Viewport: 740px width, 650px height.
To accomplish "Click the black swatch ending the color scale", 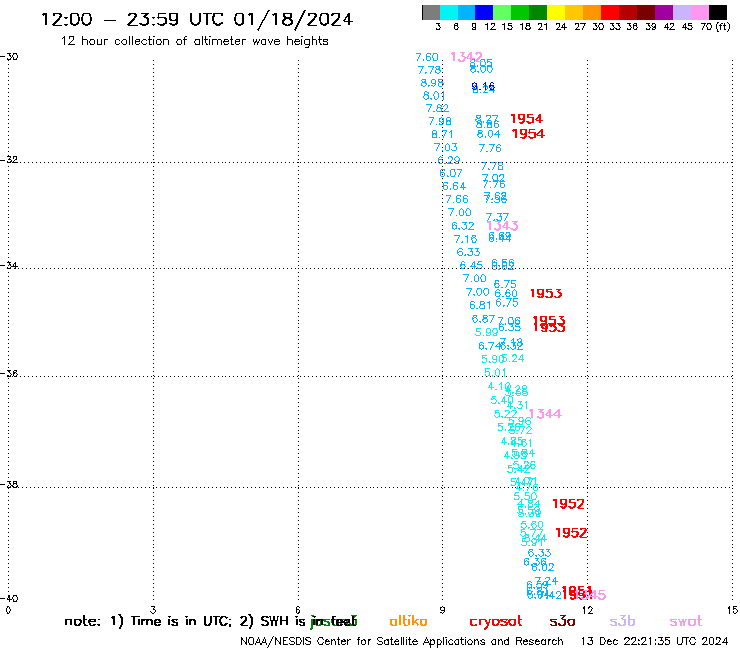I will coord(717,12).
